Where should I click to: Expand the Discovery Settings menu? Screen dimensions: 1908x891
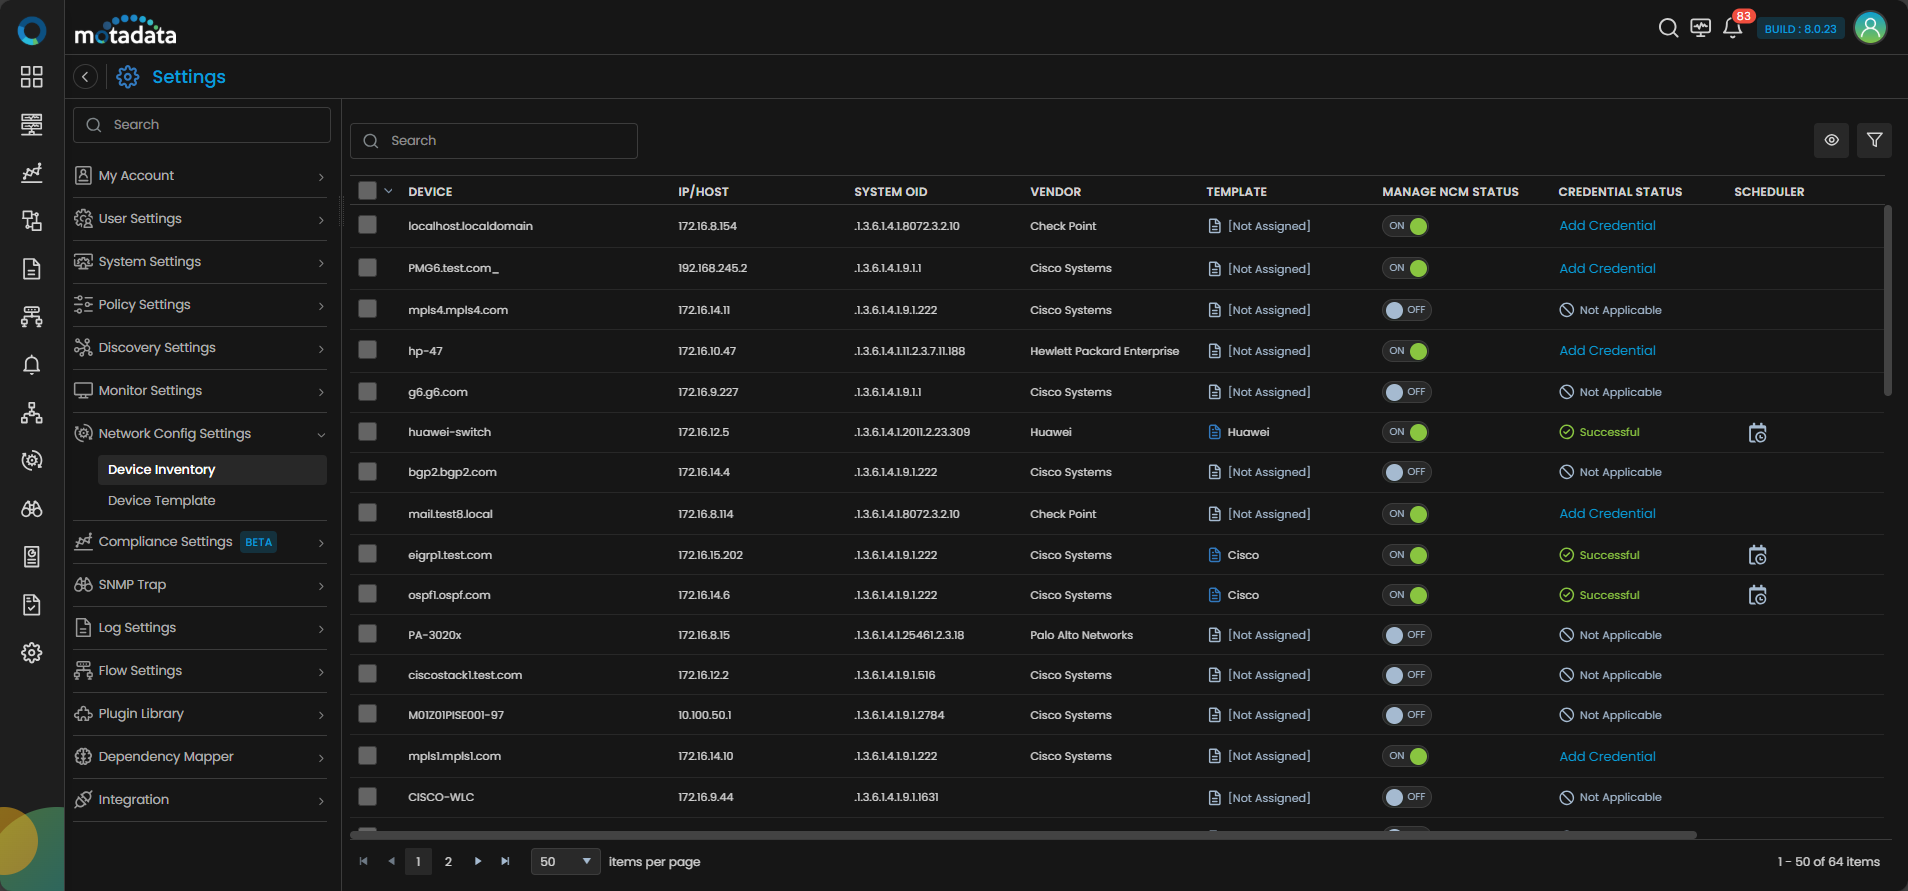[x=200, y=348]
